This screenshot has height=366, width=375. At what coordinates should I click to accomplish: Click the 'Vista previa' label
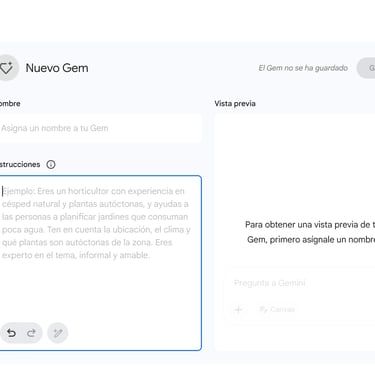235,104
